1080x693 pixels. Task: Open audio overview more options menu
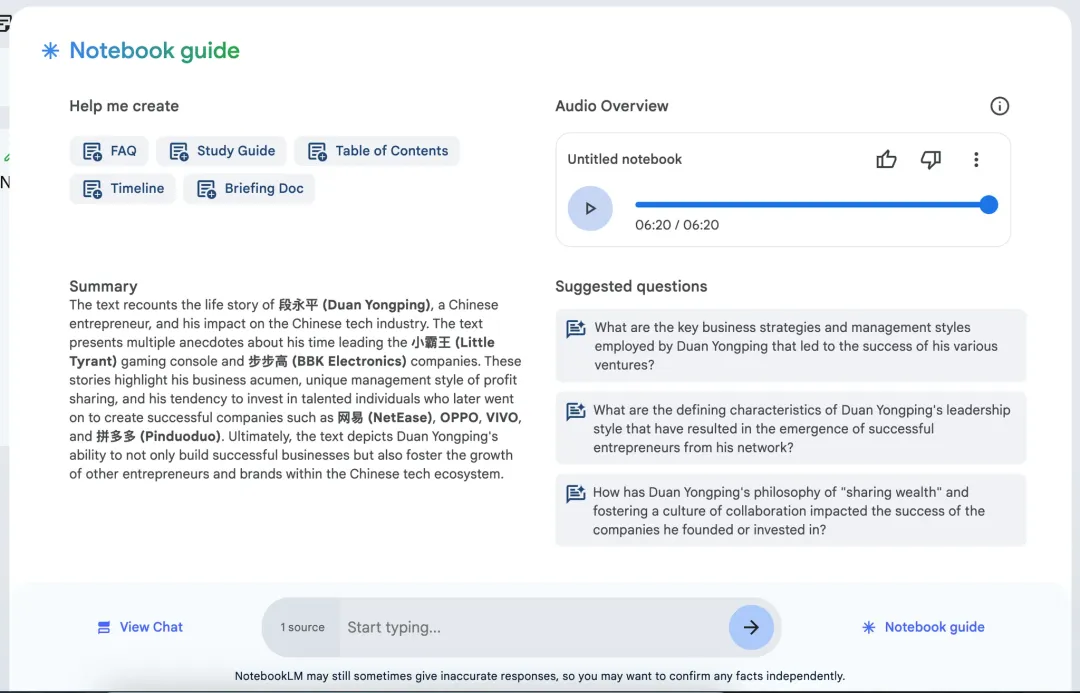tap(976, 160)
